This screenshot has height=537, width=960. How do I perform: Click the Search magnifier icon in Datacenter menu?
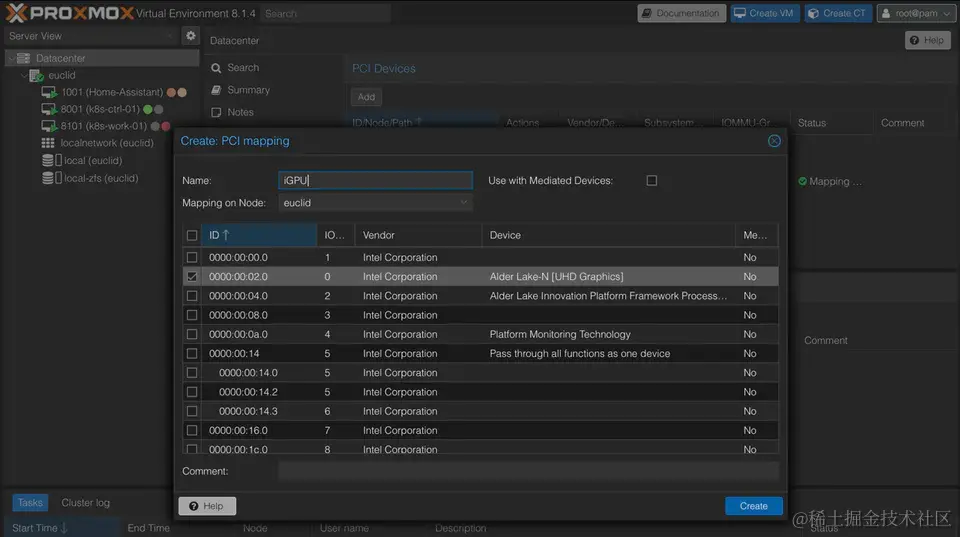pos(216,68)
